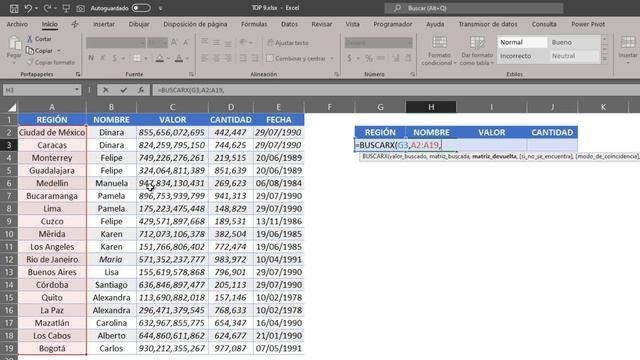Click the camera screenshot icon in quick access
This screenshot has height=360, width=640.
click(x=81, y=8)
